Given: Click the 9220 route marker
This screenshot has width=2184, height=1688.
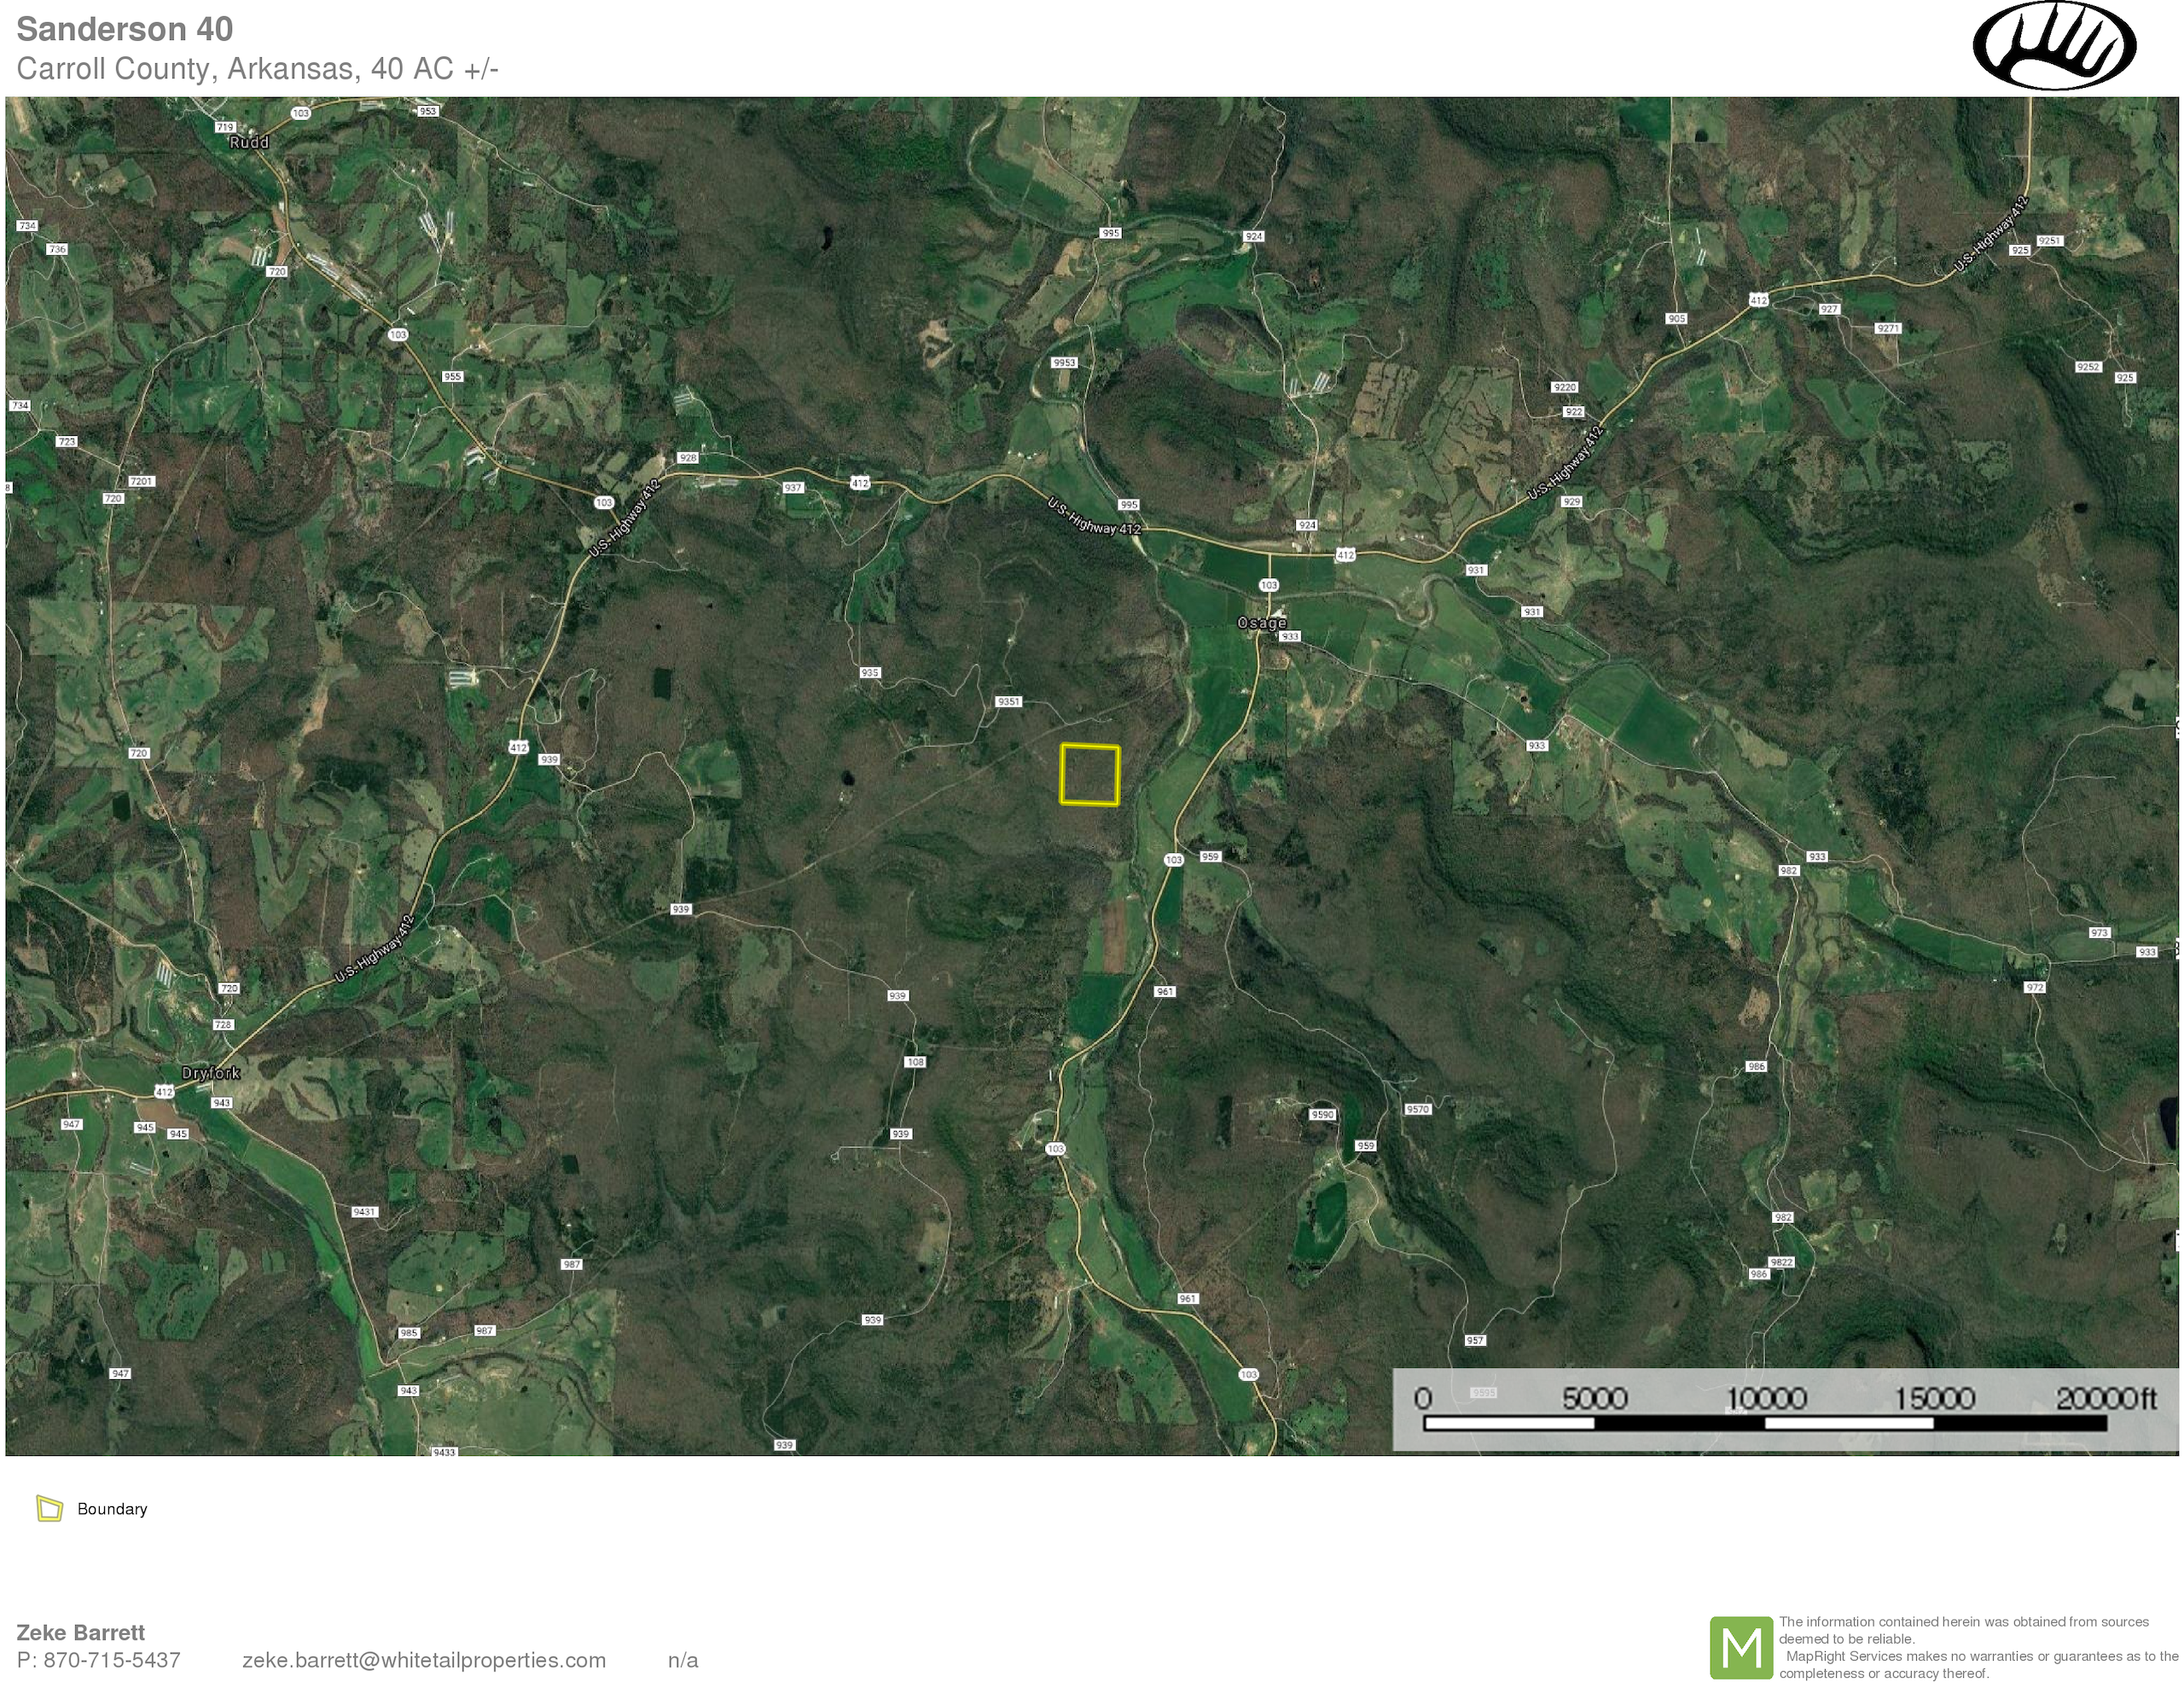Looking at the screenshot, I should pos(1564,387).
